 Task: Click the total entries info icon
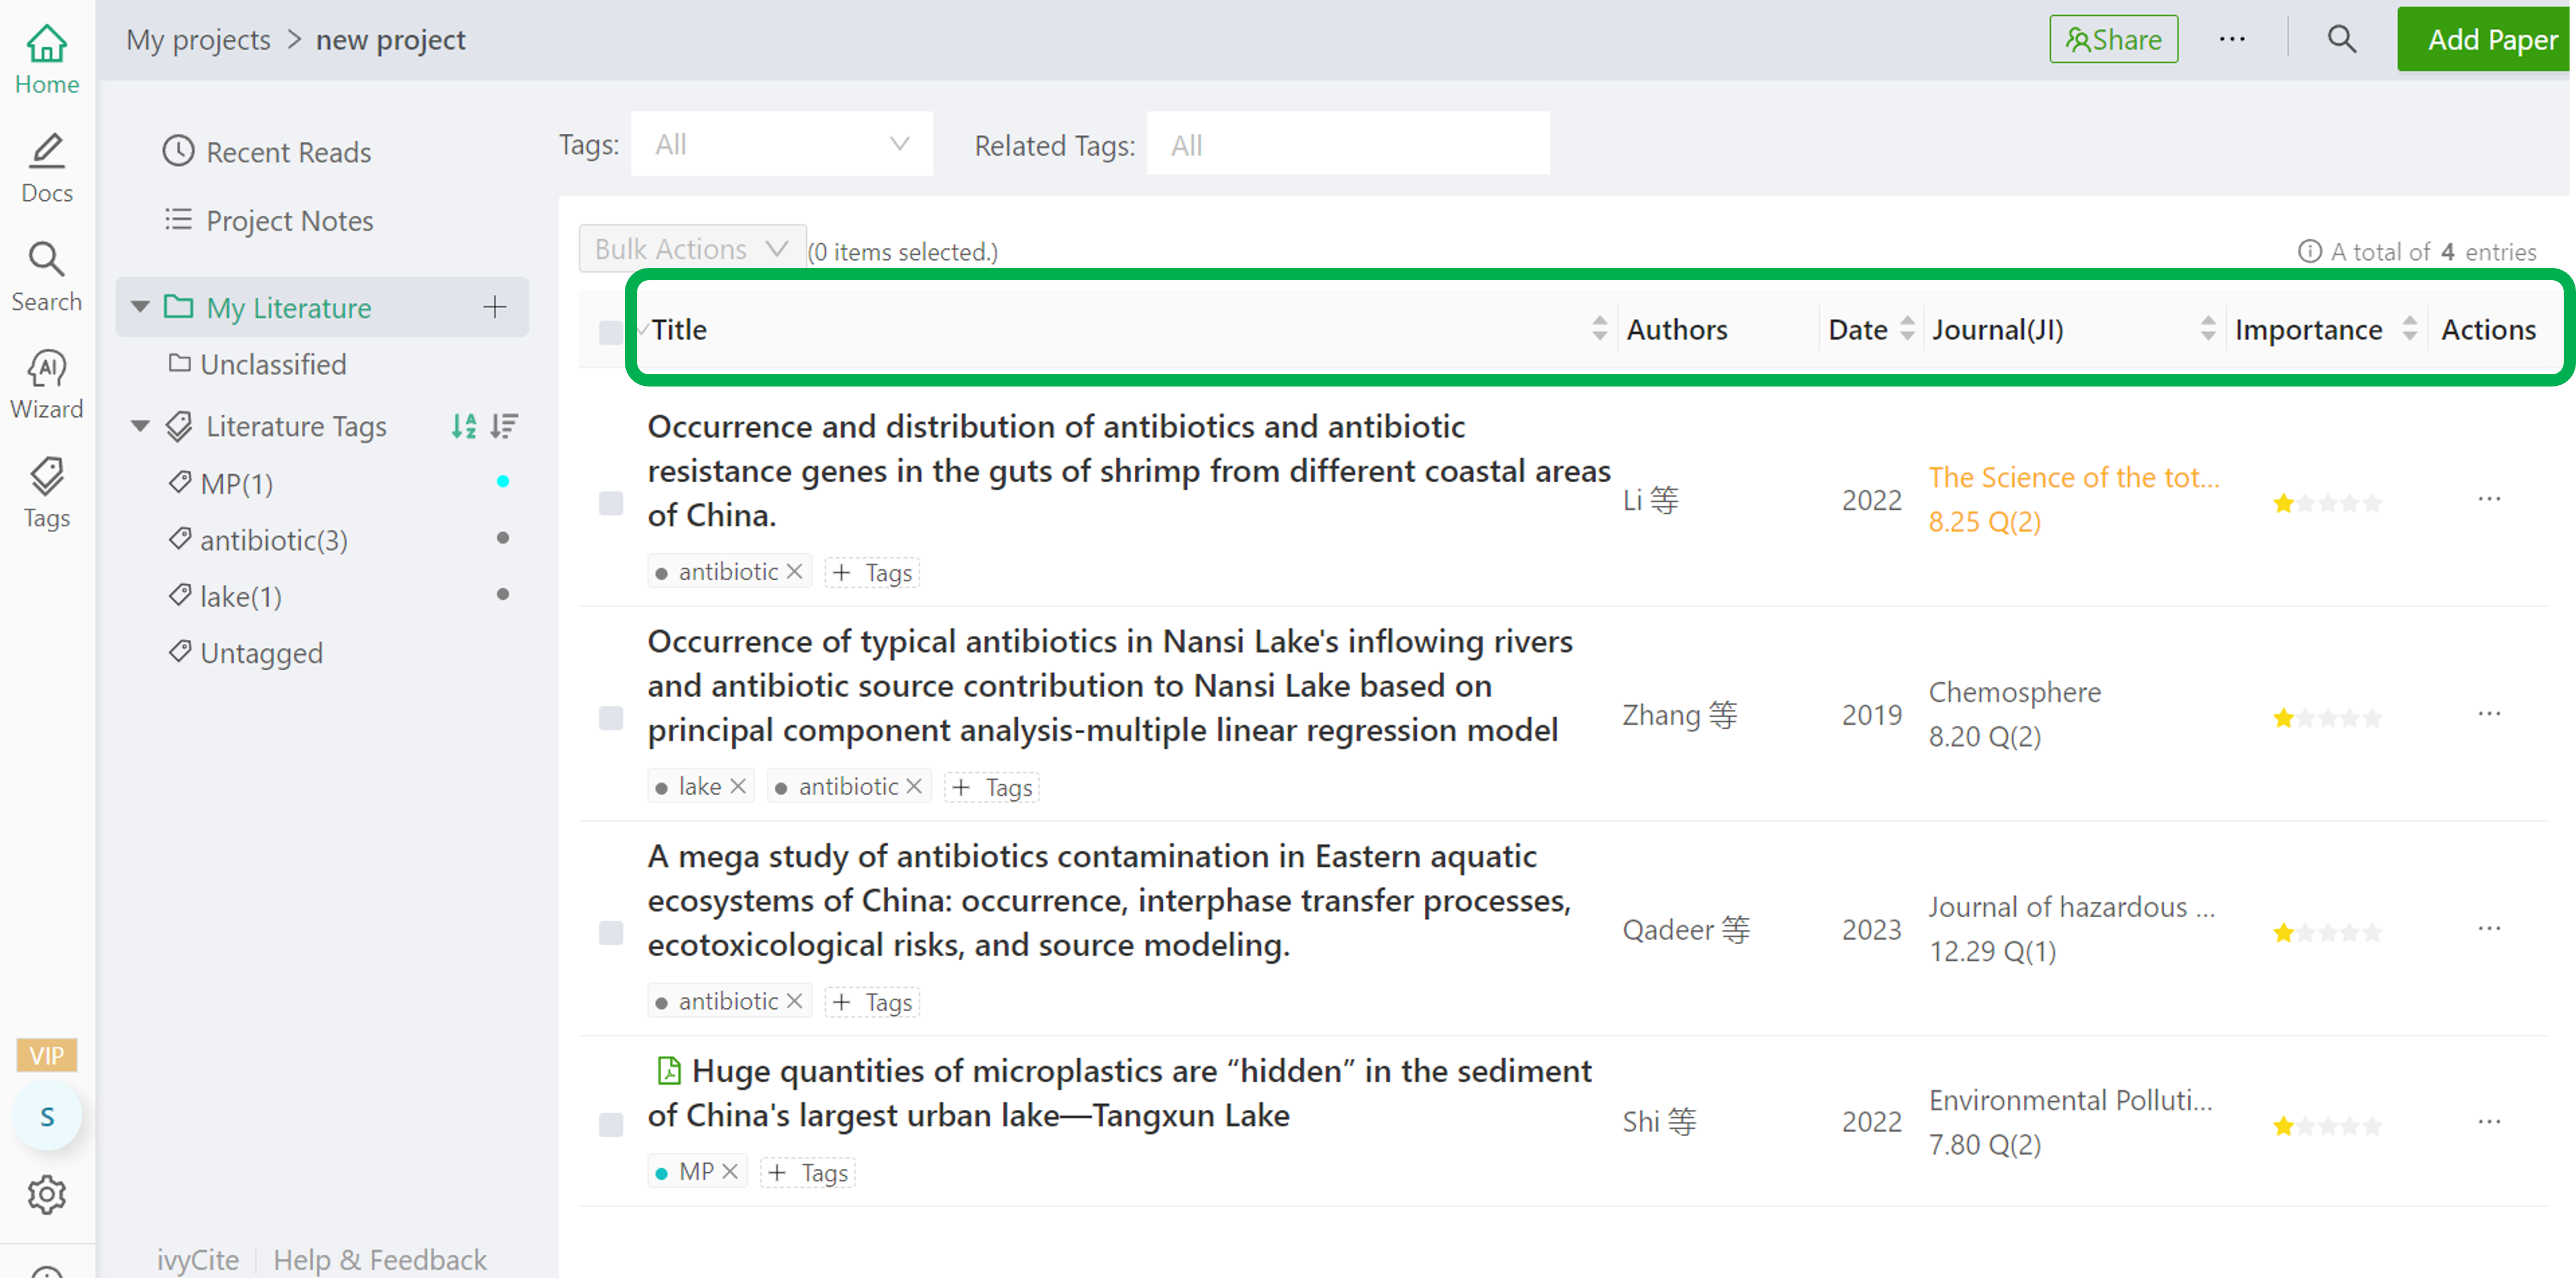[x=2309, y=251]
